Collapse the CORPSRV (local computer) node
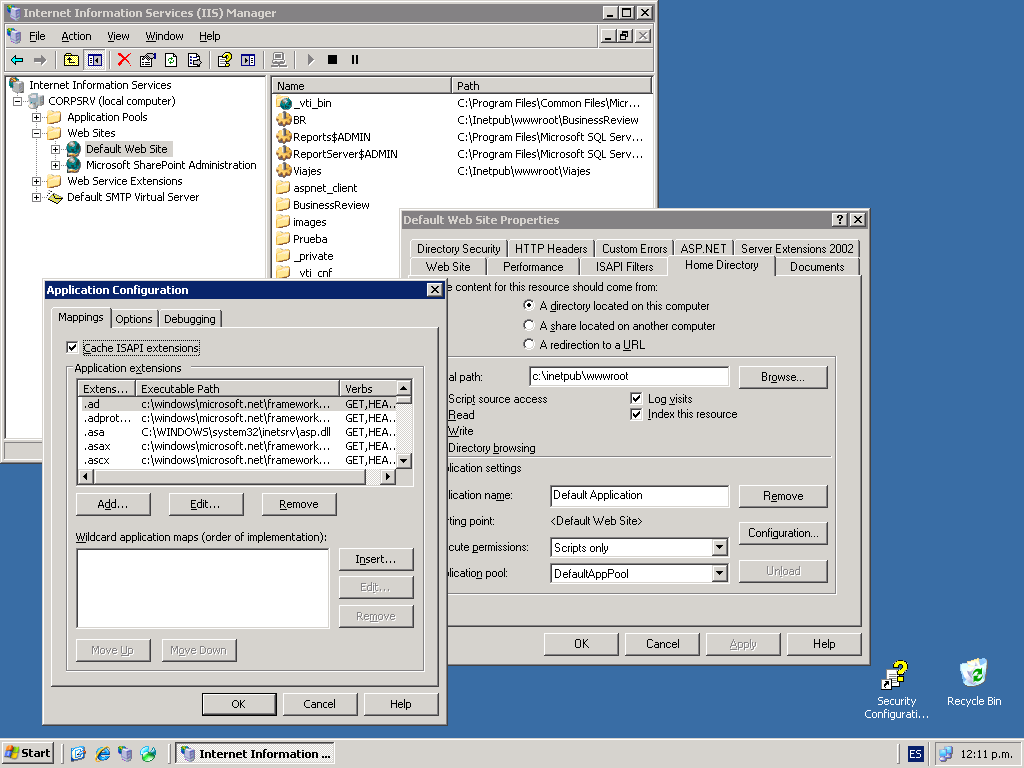The width and height of the screenshot is (1024, 768). 18,101
